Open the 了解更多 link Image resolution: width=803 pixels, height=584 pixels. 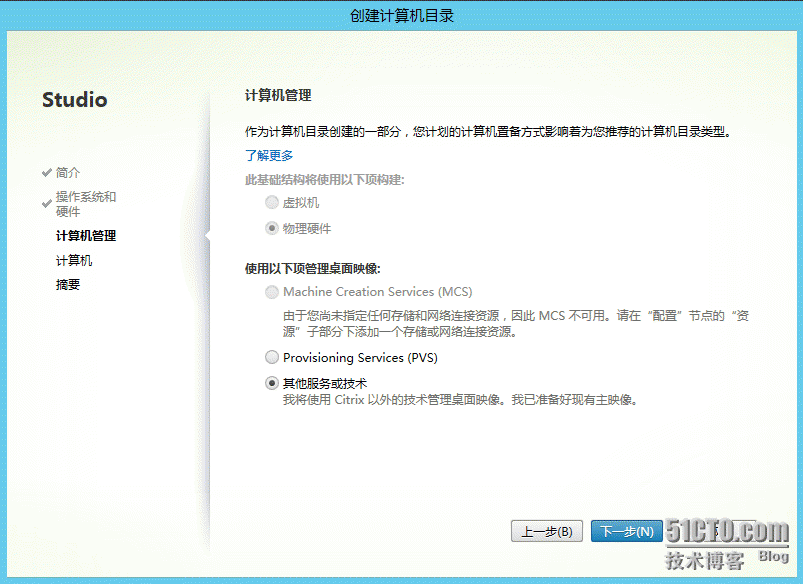(269, 155)
